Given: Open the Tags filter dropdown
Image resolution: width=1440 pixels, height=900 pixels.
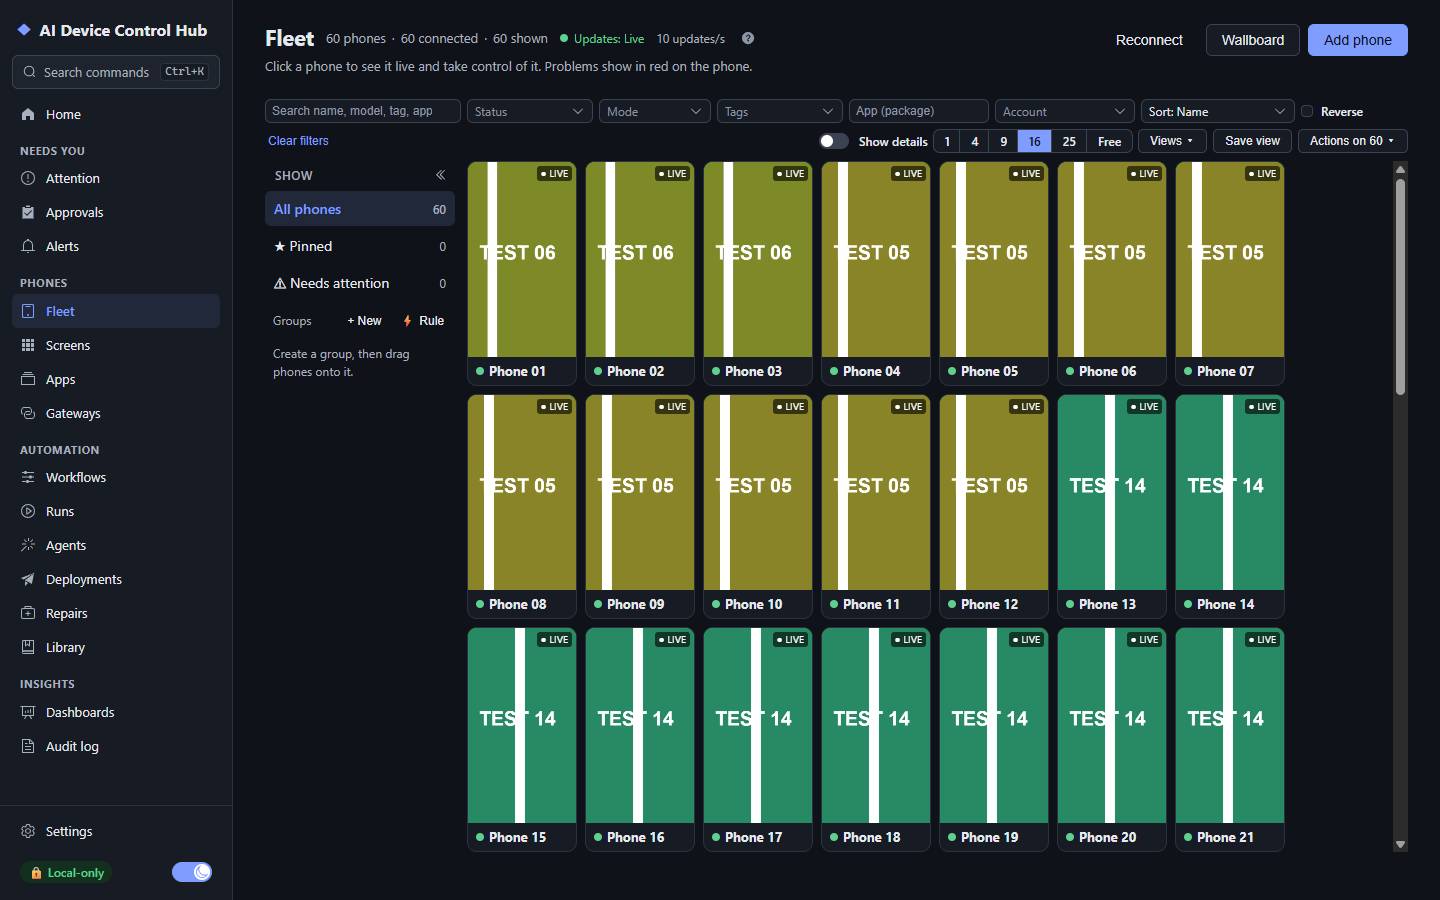Looking at the screenshot, I should click(780, 111).
